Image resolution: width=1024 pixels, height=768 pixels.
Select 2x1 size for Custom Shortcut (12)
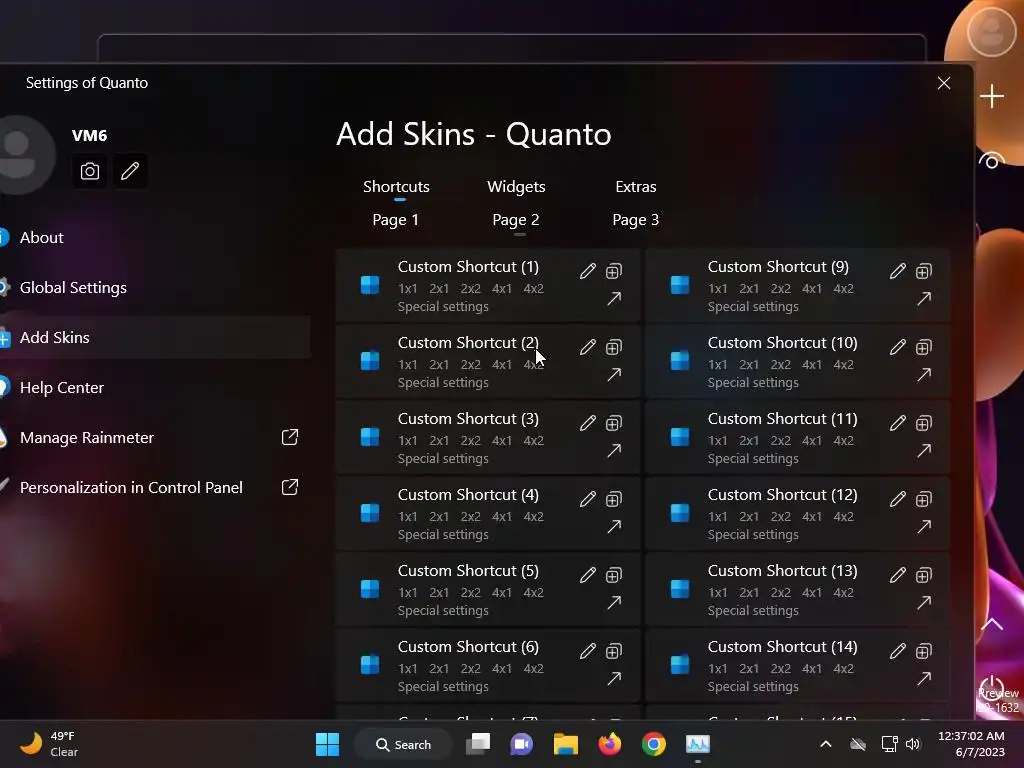749,517
